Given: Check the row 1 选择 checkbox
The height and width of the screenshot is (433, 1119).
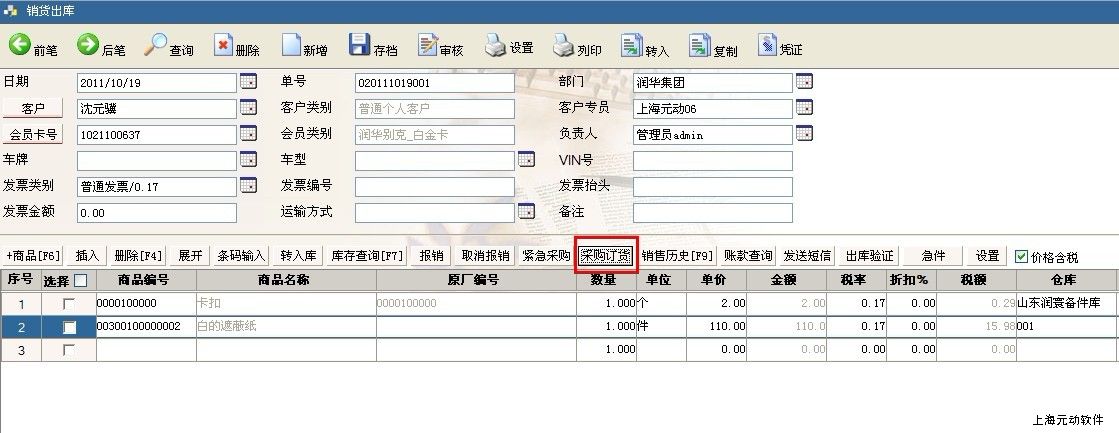Looking at the screenshot, I should (x=69, y=303).
